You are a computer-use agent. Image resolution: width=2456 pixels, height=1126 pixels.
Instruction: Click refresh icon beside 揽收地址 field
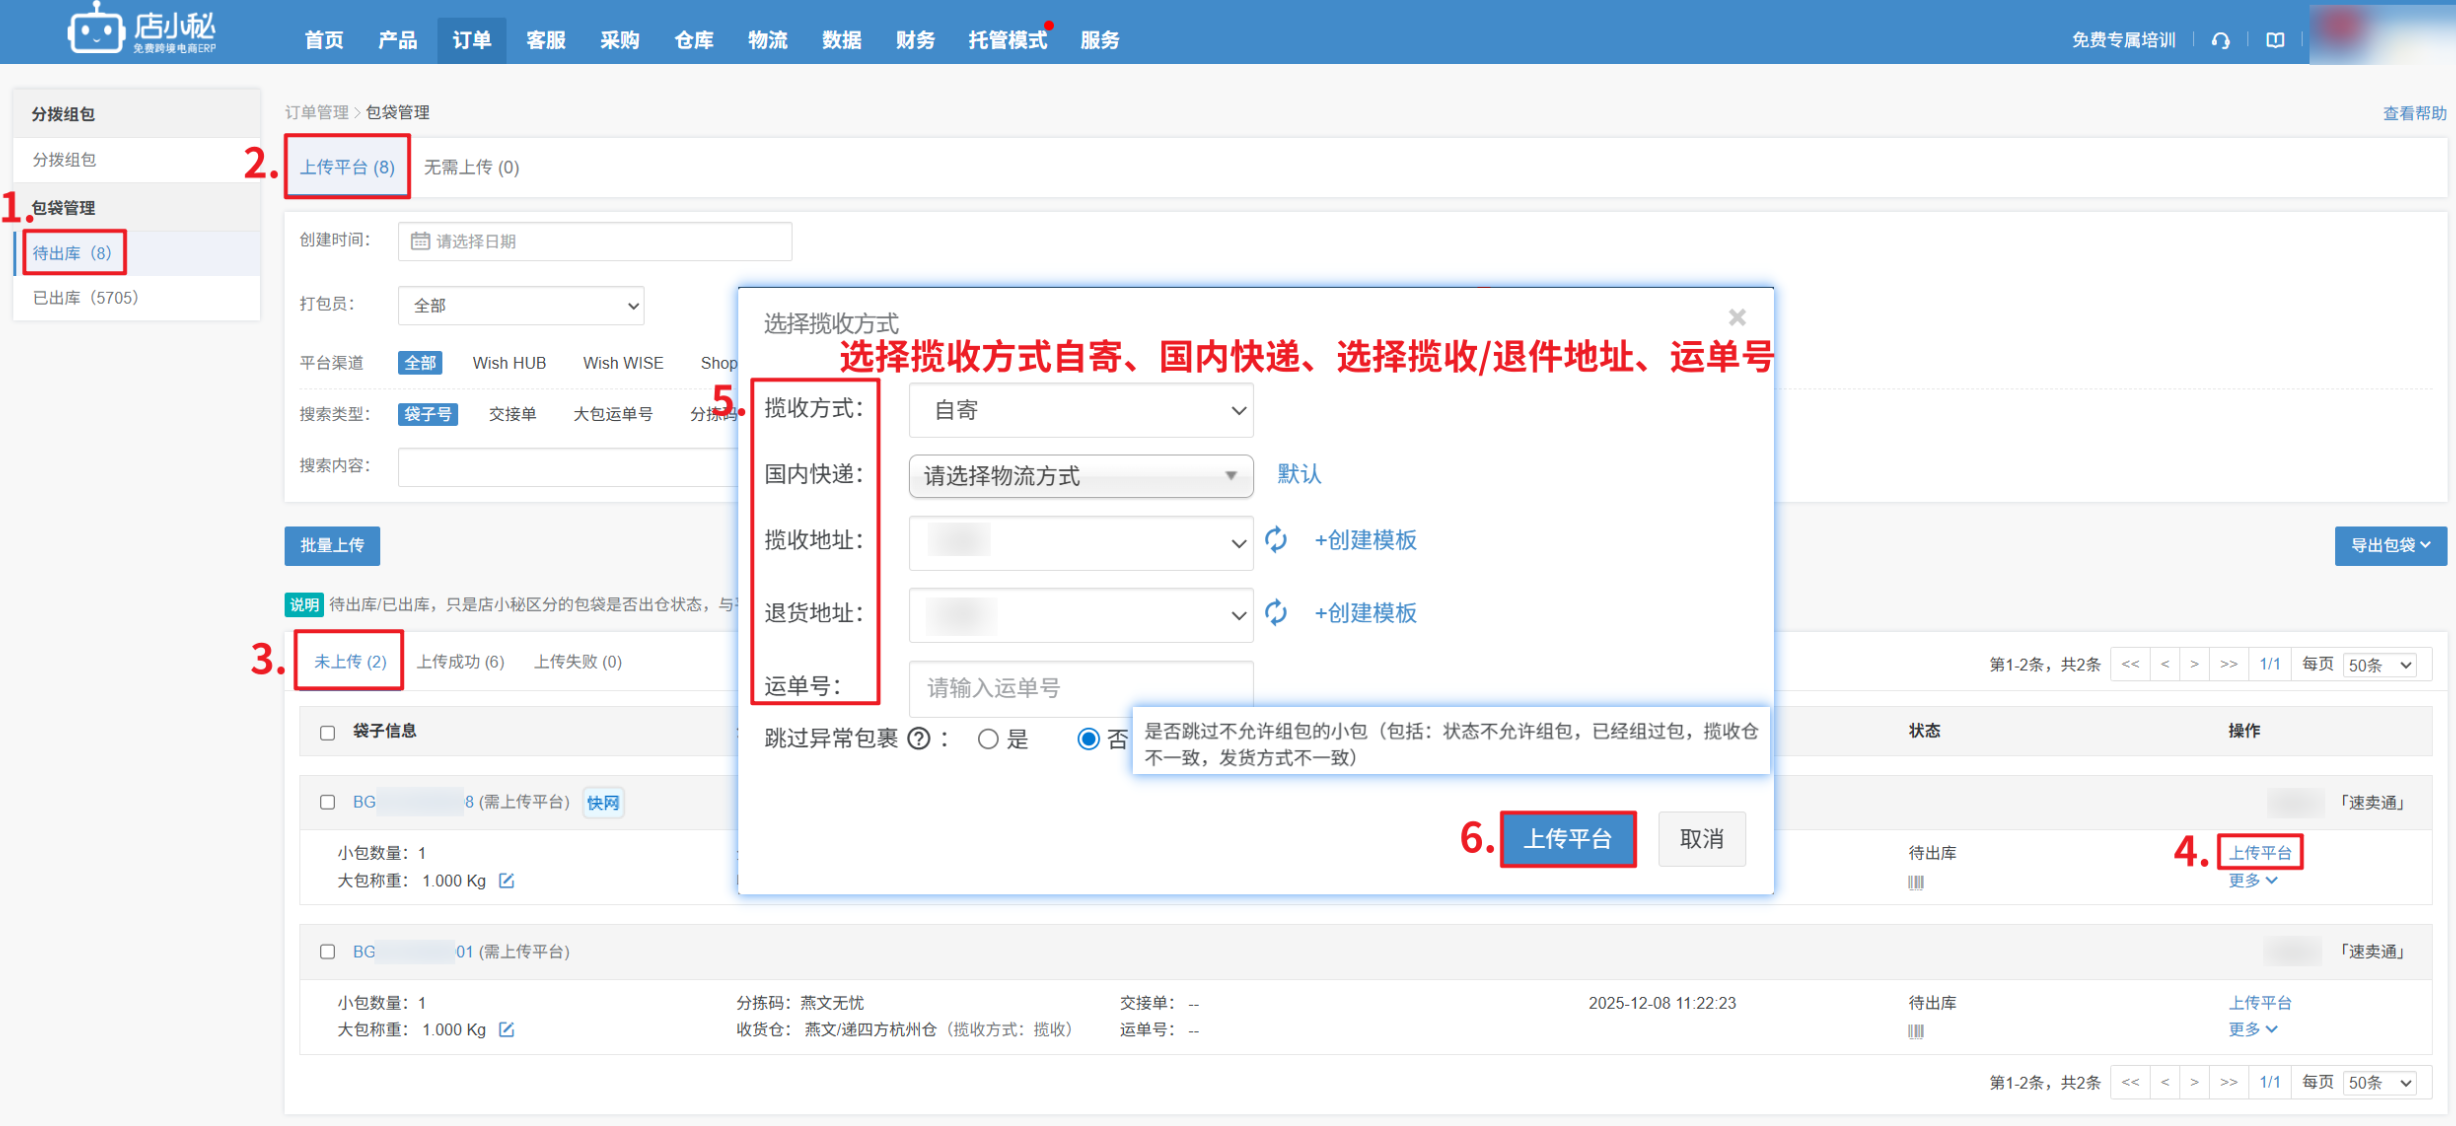1276,540
